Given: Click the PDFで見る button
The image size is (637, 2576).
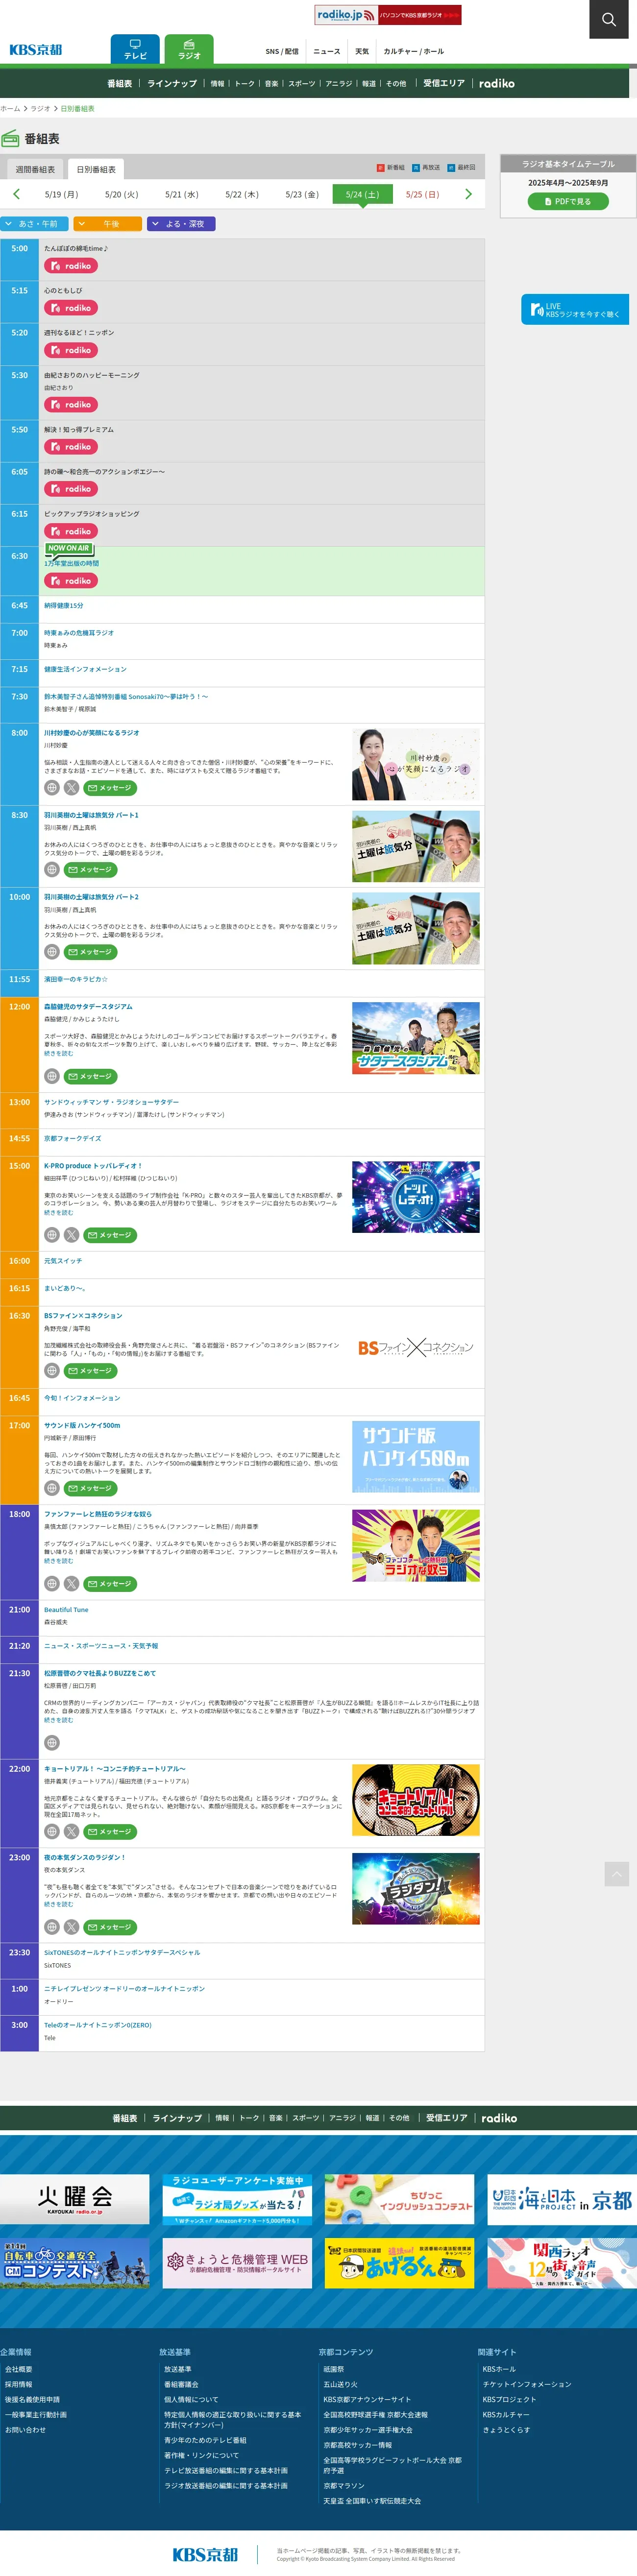Looking at the screenshot, I should pos(568,201).
